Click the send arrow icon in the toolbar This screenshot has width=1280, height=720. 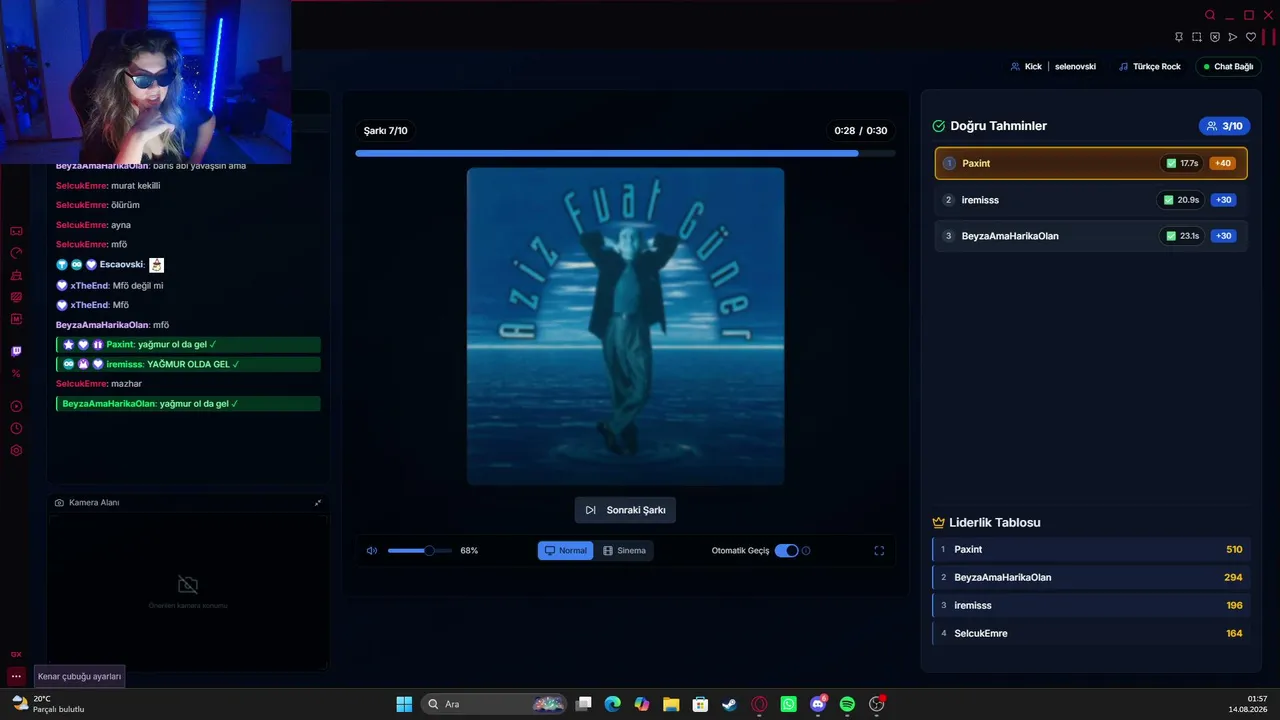coord(1233,37)
